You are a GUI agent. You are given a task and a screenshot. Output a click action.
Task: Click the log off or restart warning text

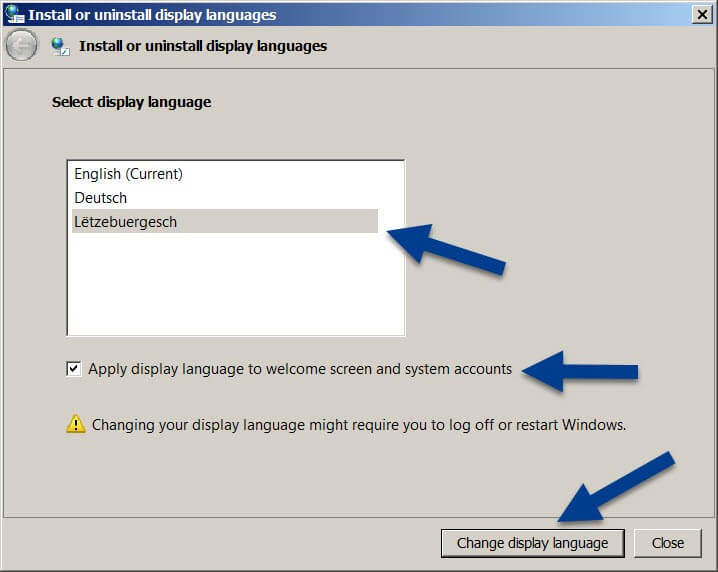click(359, 425)
